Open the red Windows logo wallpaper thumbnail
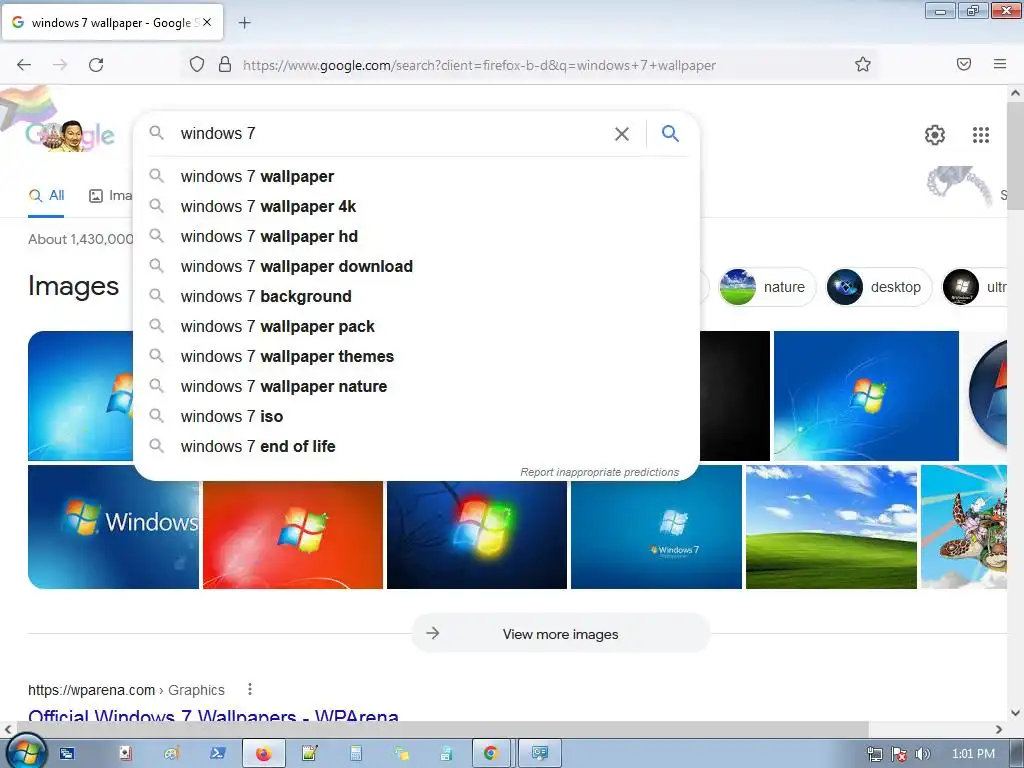Screen dimensions: 1024x768 (x=293, y=535)
